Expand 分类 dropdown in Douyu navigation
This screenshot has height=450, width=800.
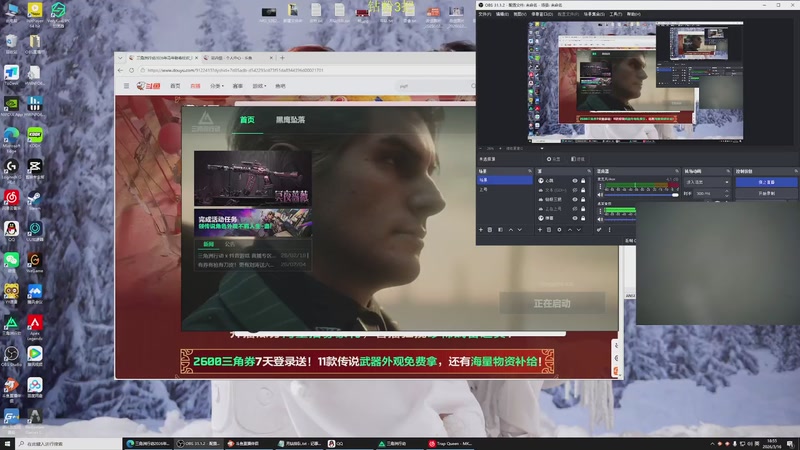[x=216, y=86]
